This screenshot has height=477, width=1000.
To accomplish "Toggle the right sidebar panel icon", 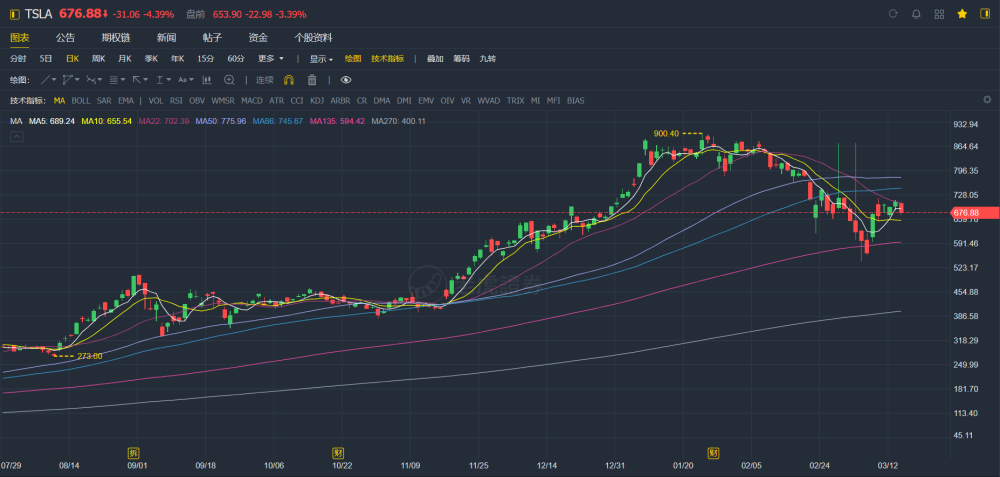I will pyautogui.click(x=984, y=14).
